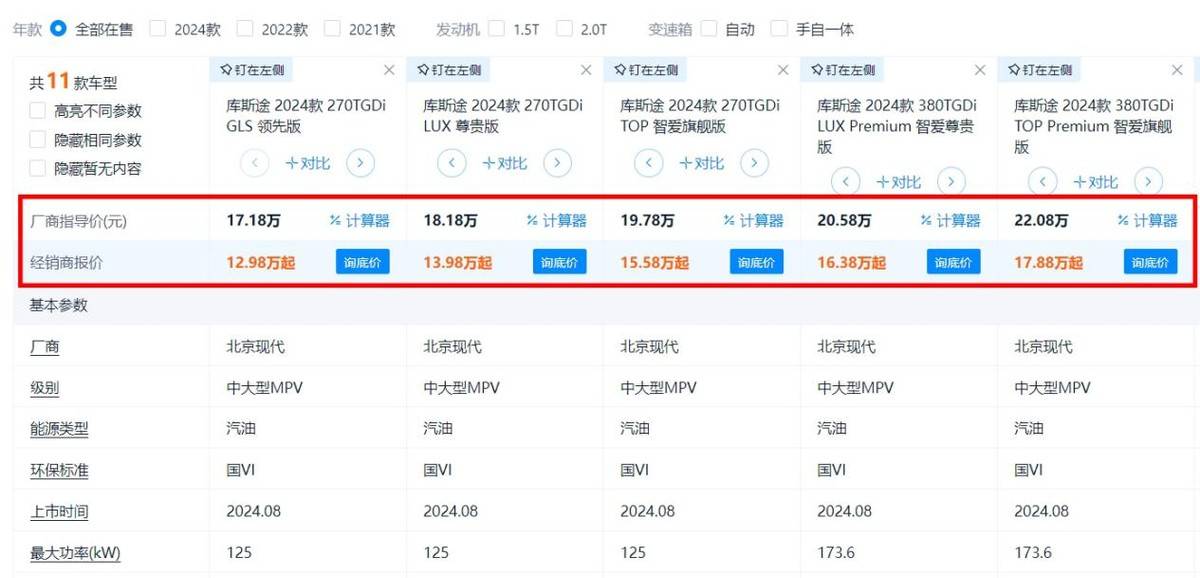Tick the 自动 transmission checkbox
Viewport: 1200px width, 578px height.
point(709,29)
